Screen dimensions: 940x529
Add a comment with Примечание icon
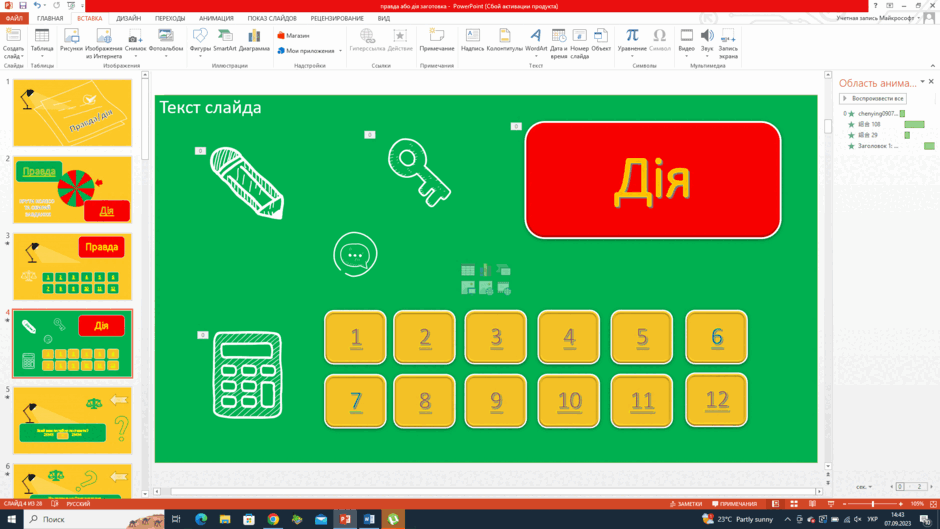click(436, 41)
